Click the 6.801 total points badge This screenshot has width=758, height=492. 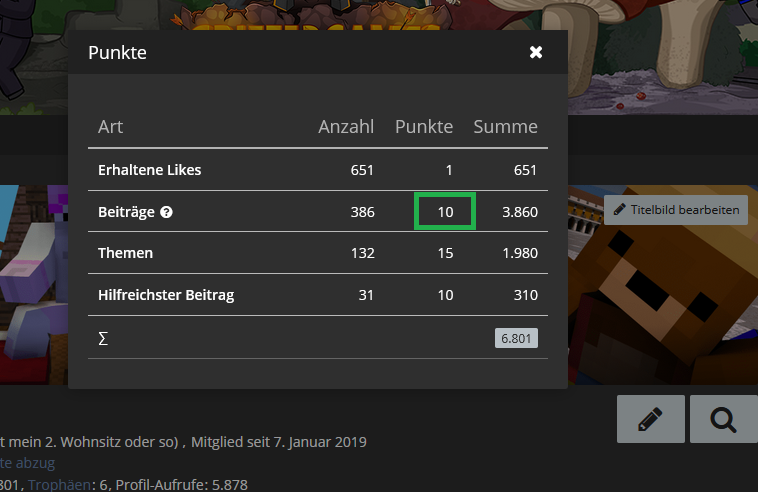point(516,338)
